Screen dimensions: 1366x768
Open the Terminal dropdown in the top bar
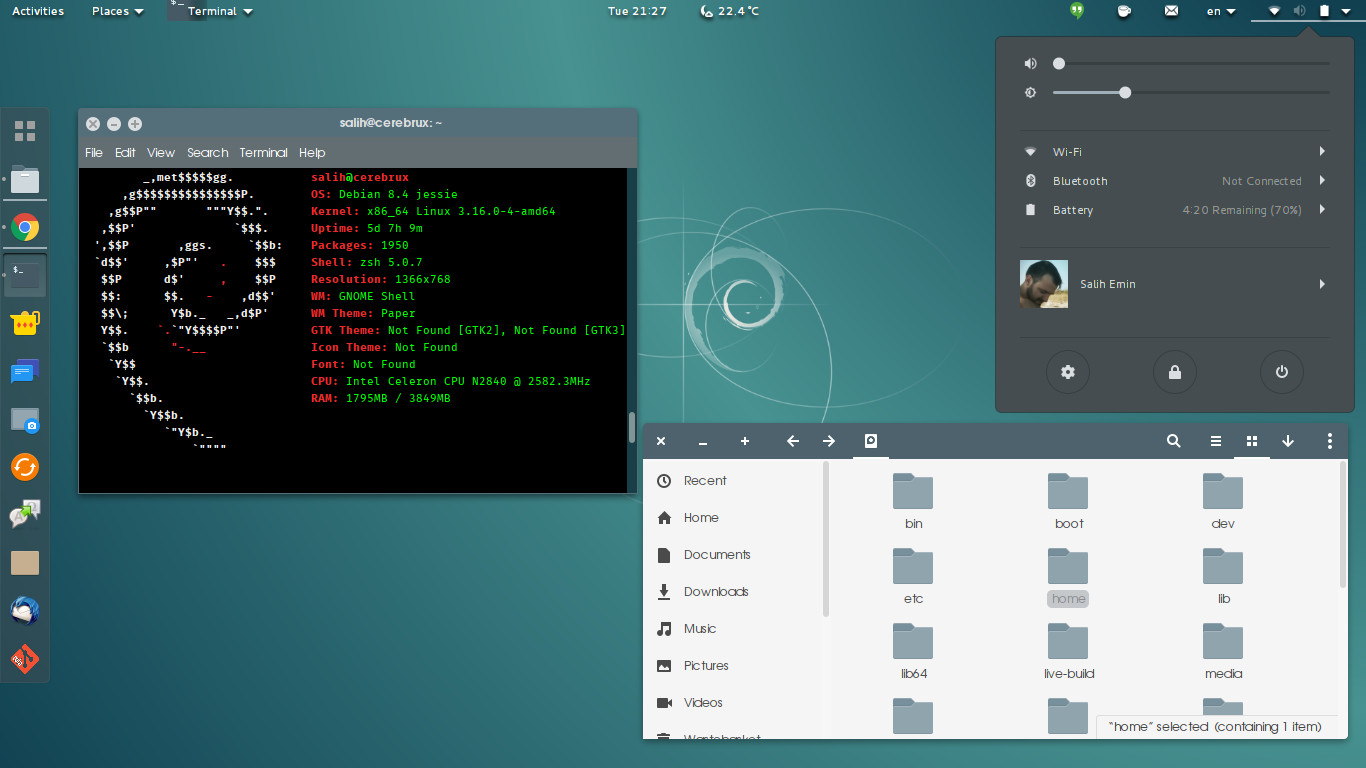pos(212,11)
